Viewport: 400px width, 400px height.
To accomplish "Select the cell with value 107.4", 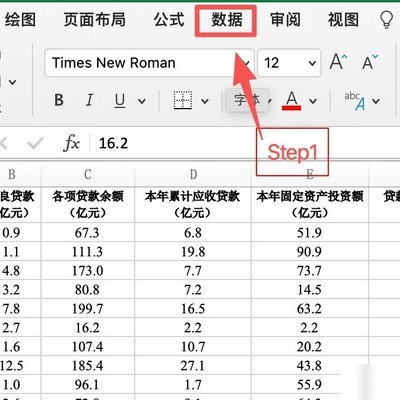I will 87,346.
